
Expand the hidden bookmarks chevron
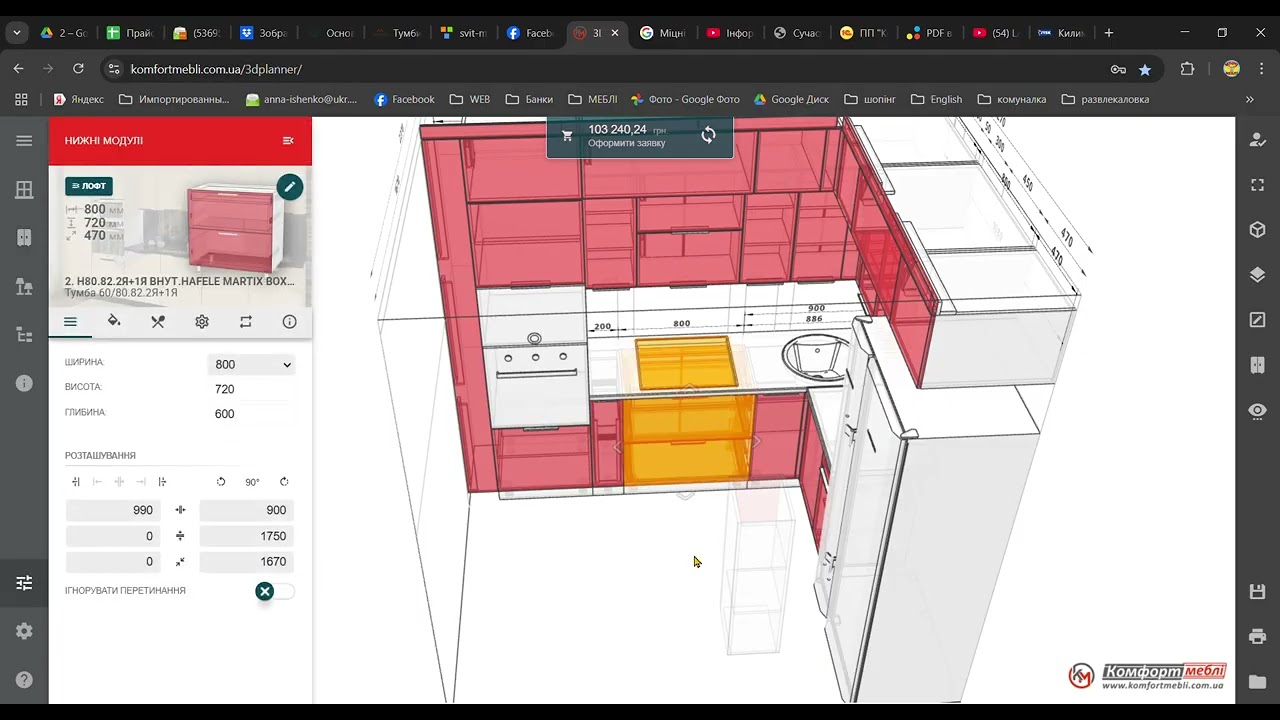pos(1249,100)
